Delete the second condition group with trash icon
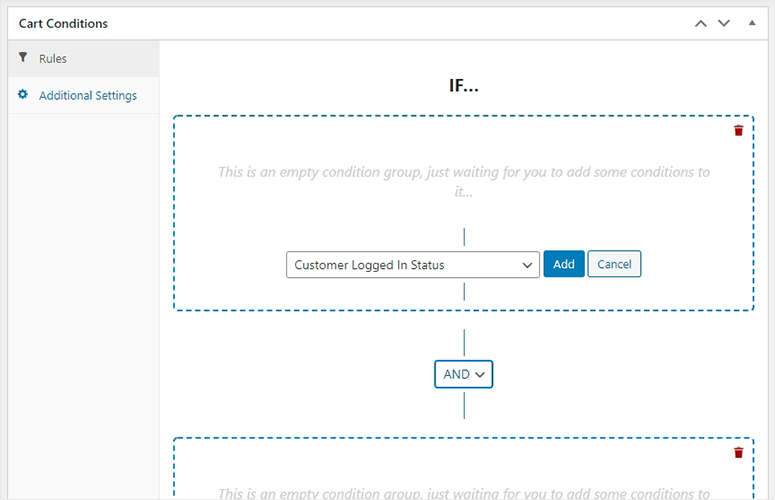This screenshot has width=775, height=500. (738, 453)
